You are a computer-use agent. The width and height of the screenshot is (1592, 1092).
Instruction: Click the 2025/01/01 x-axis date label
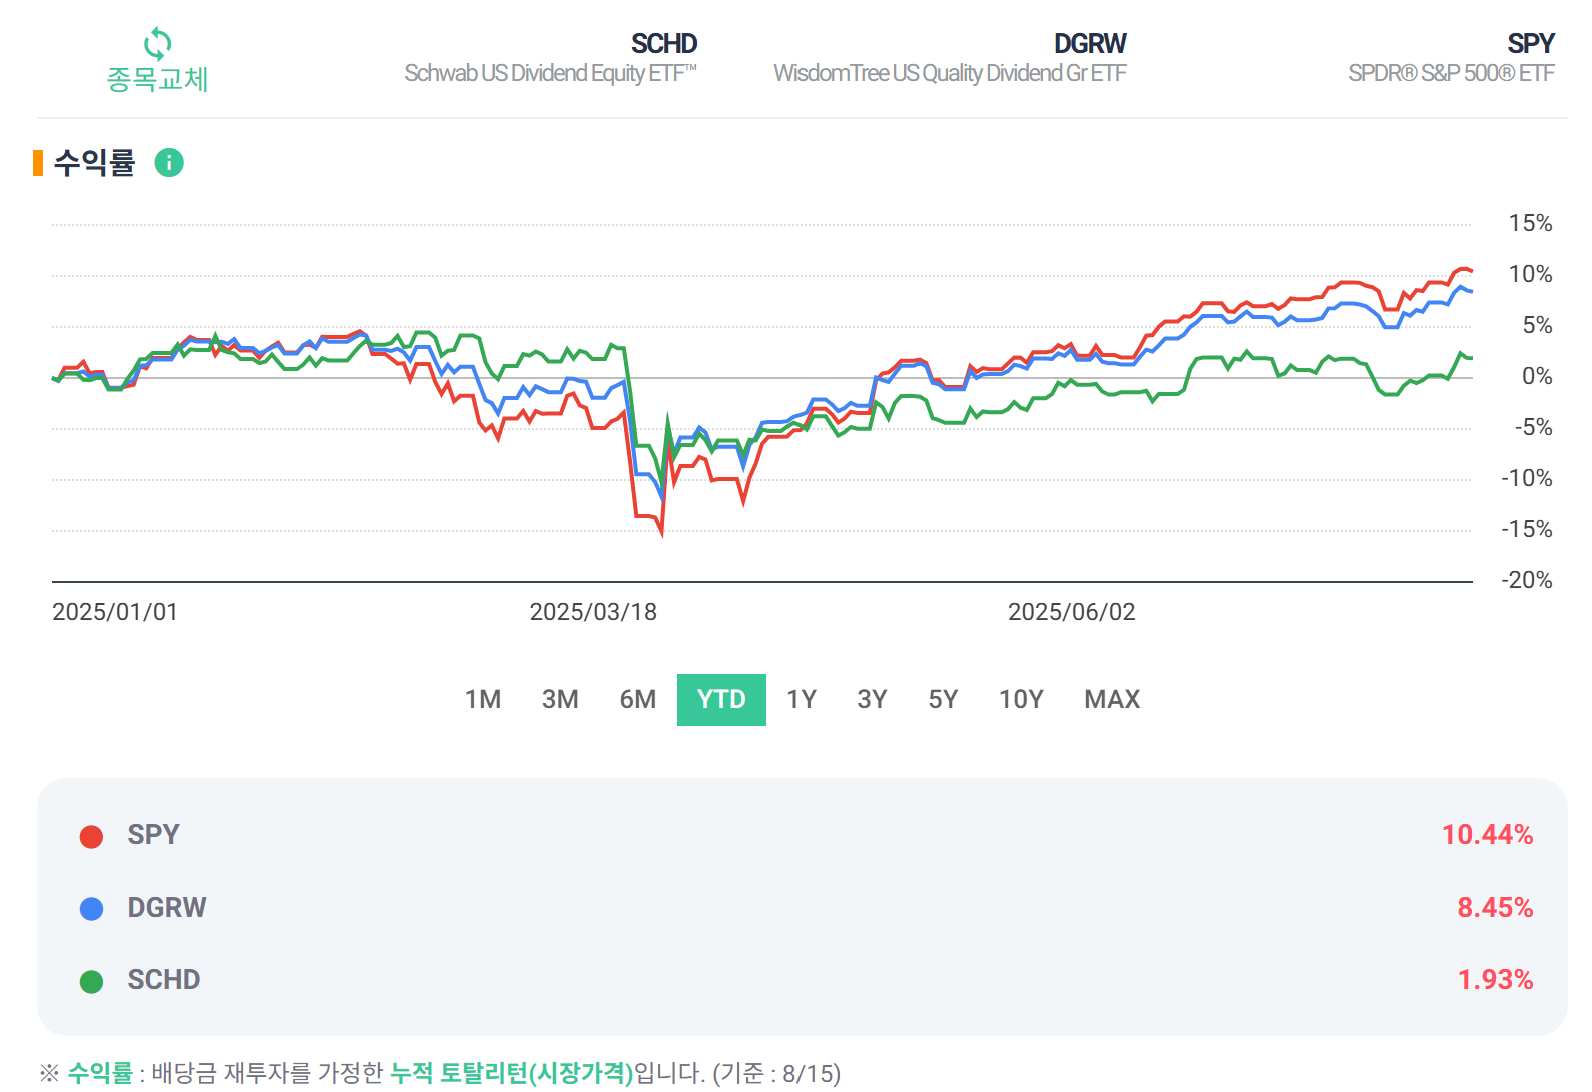pos(115,612)
